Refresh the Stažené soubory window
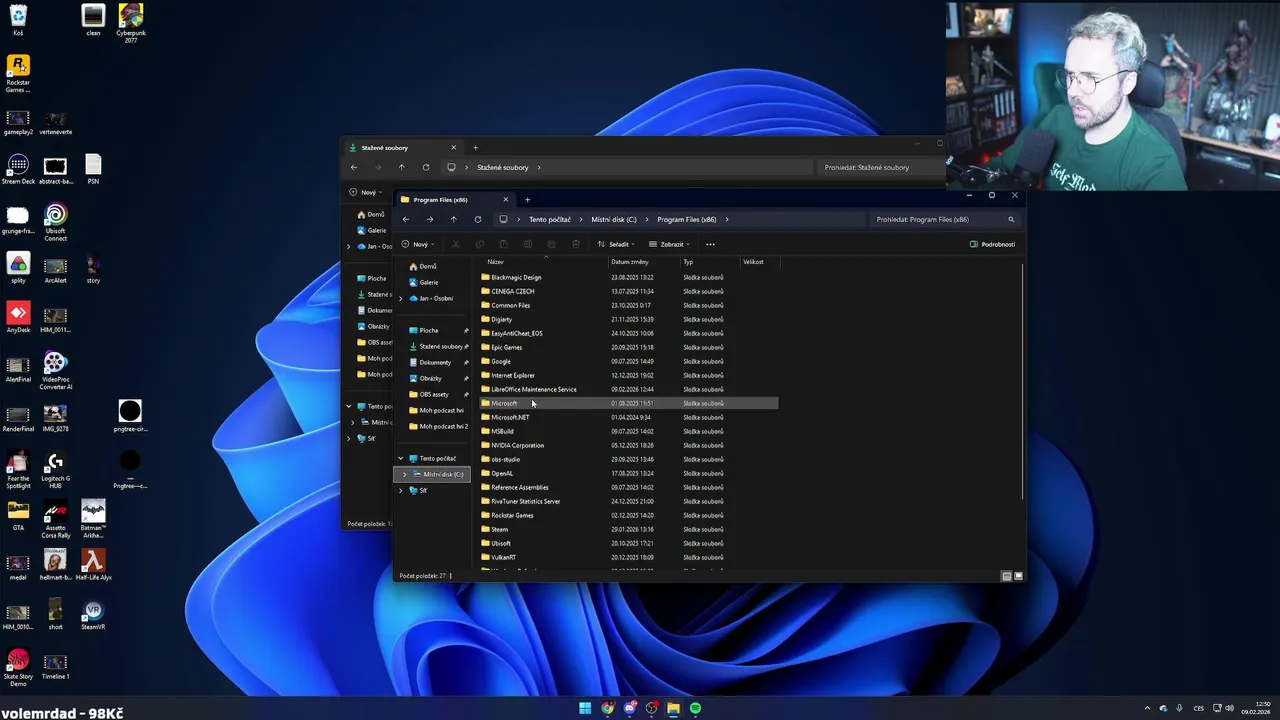This screenshot has height=720, width=1280. [426, 167]
